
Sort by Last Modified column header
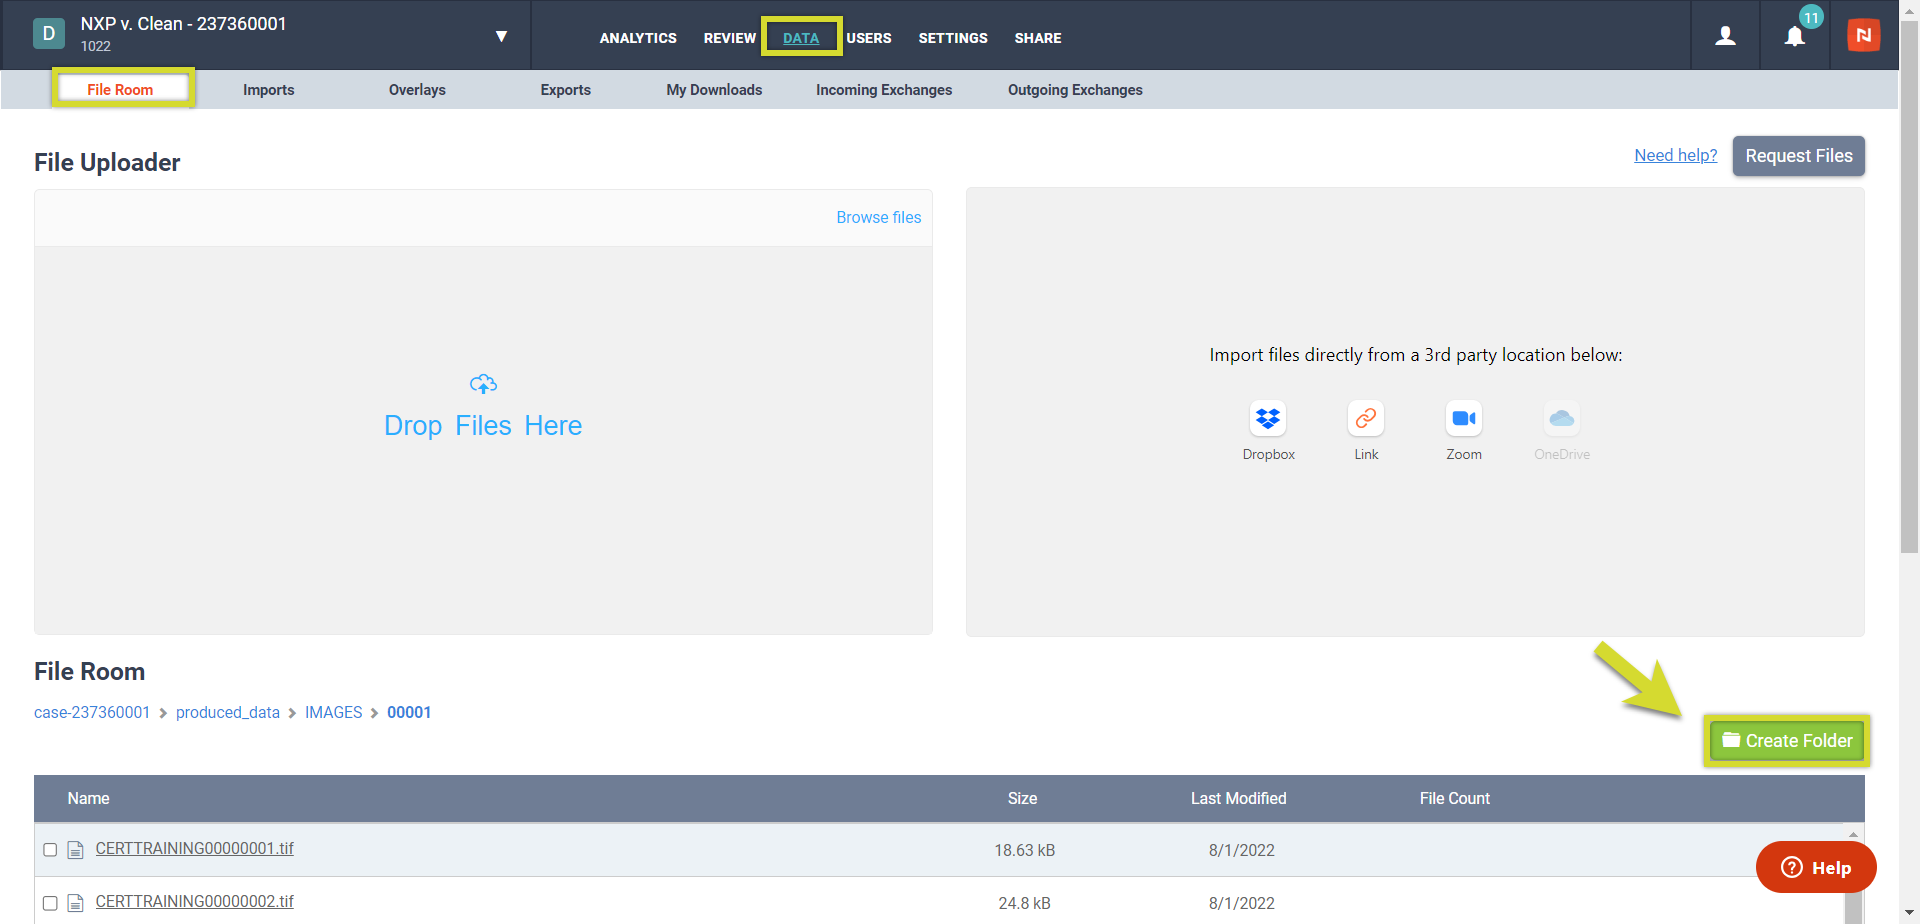click(x=1238, y=798)
